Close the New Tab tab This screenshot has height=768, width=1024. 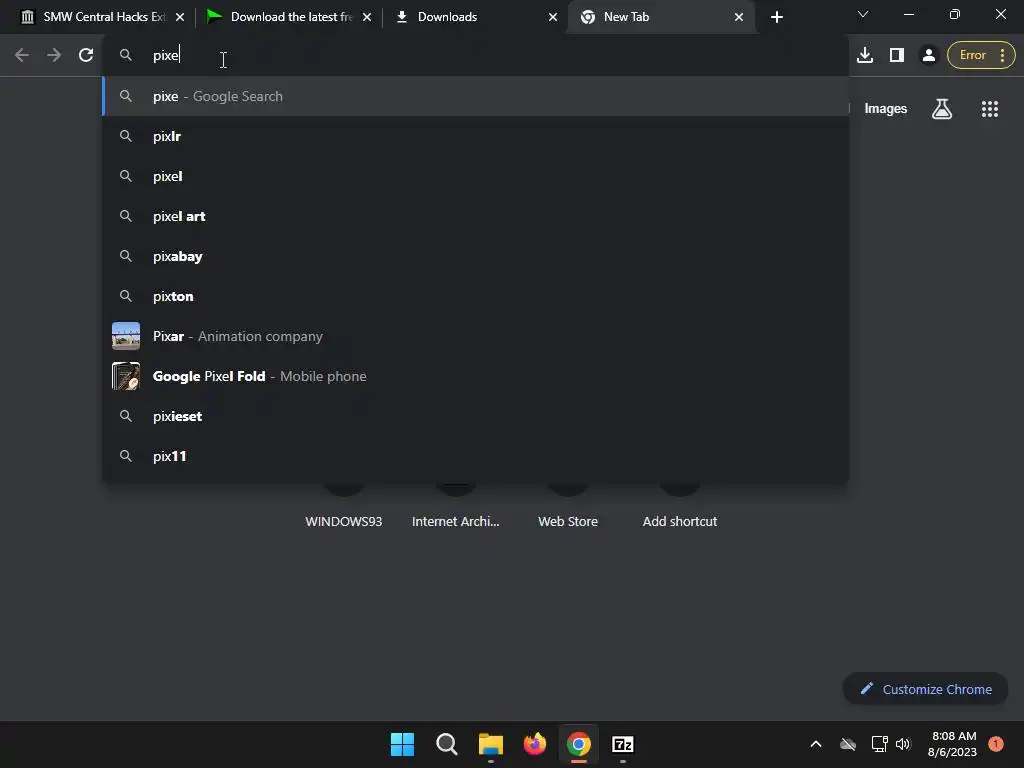[x=739, y=17]
